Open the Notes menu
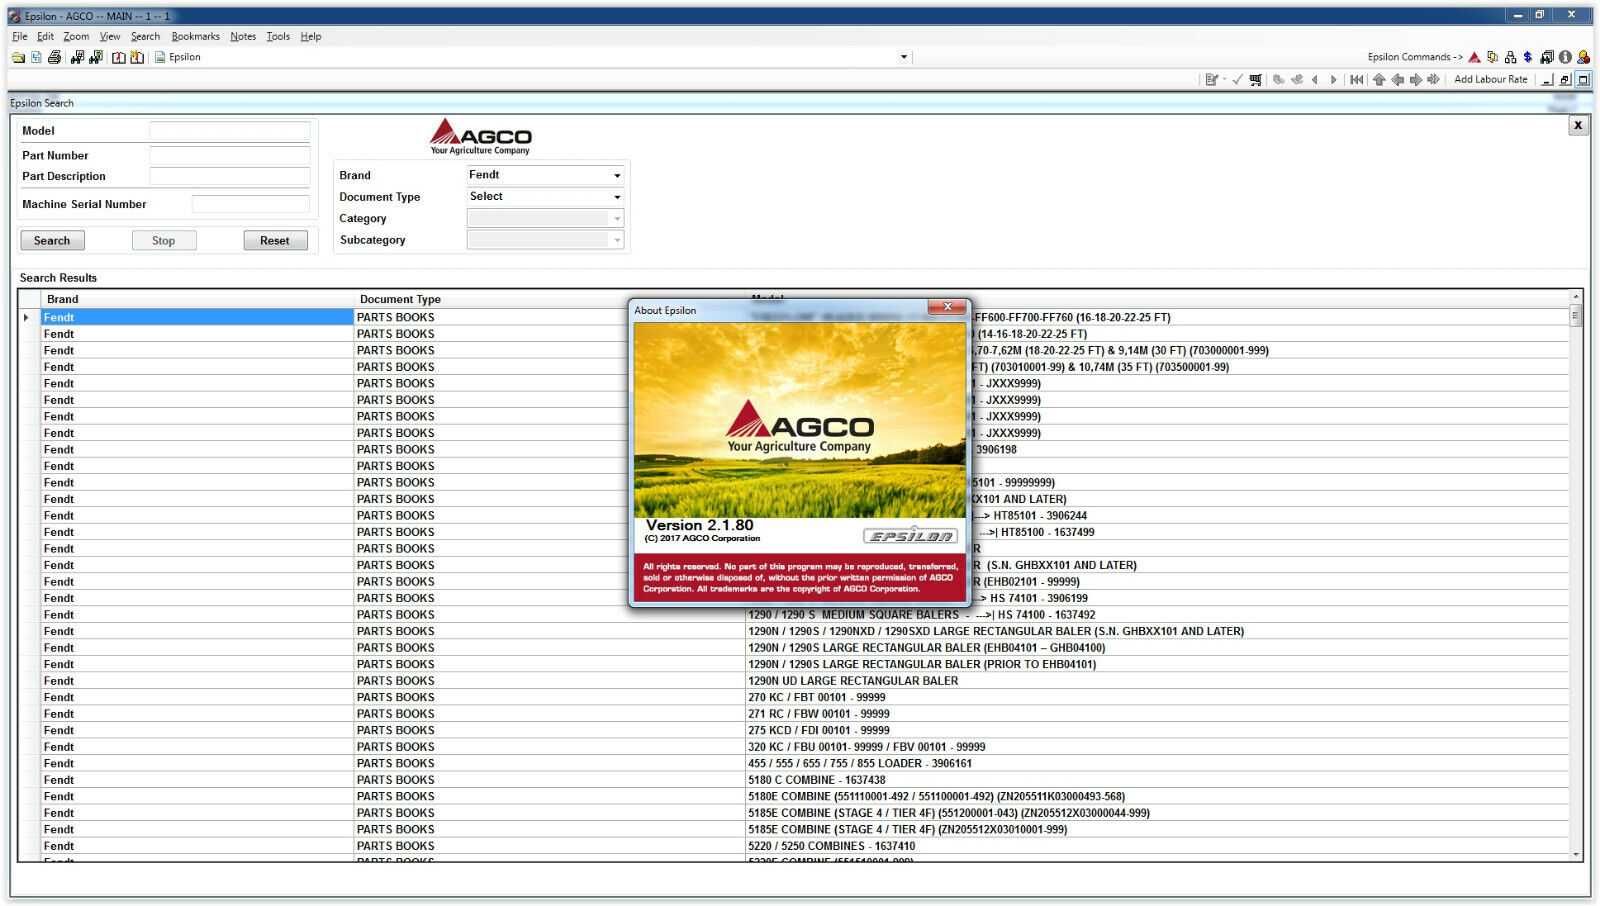Screen dimensions: 1600x906 (x=243, y=36)
